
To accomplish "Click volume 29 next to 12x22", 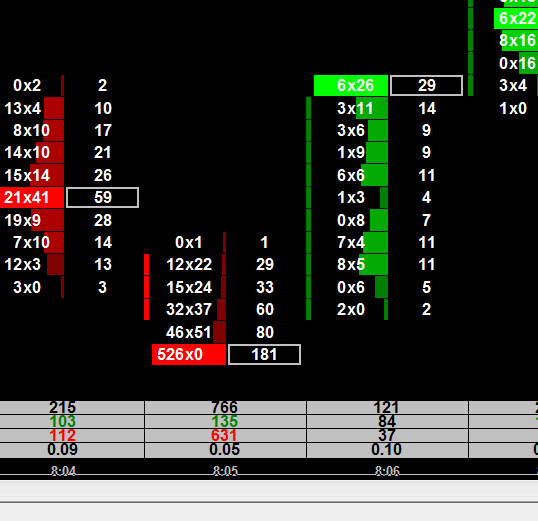I will [x=265, y=265].
